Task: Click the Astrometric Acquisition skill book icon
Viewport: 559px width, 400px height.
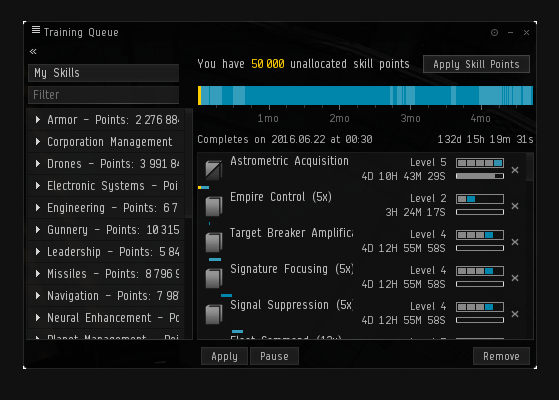Action: pos(213,170)
